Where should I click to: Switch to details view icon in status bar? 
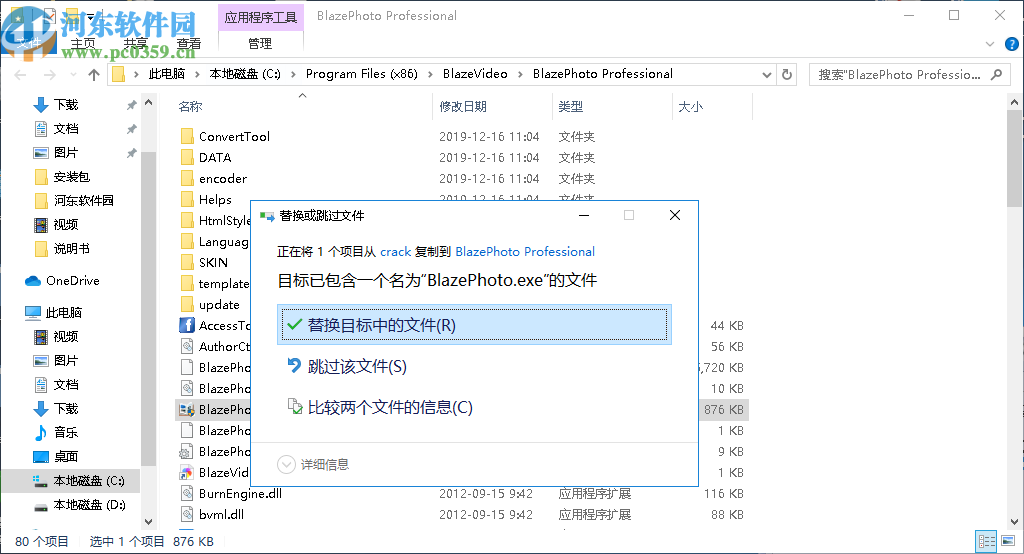986,541
